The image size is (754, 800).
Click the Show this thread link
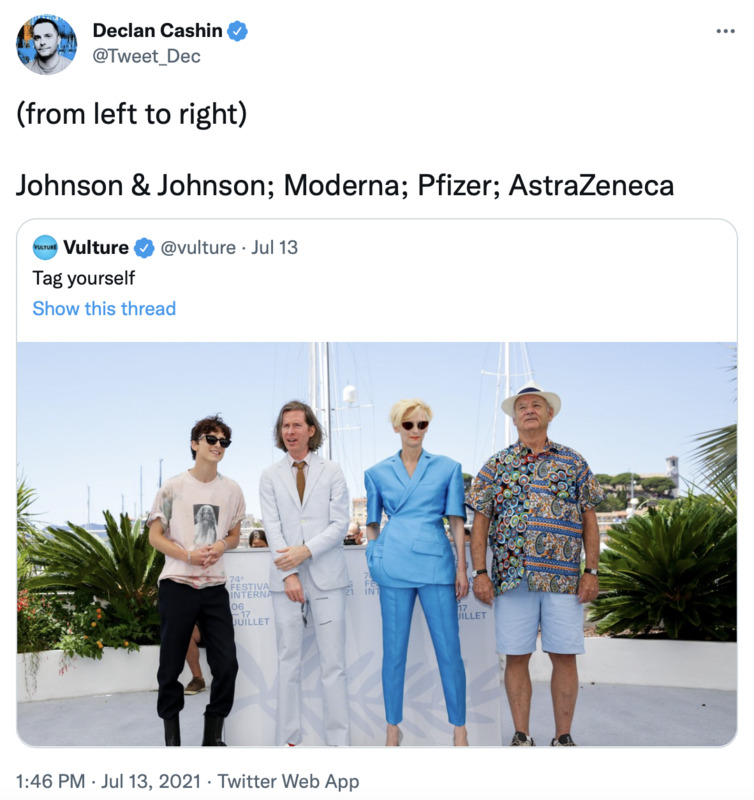click(x=104, y=308)
